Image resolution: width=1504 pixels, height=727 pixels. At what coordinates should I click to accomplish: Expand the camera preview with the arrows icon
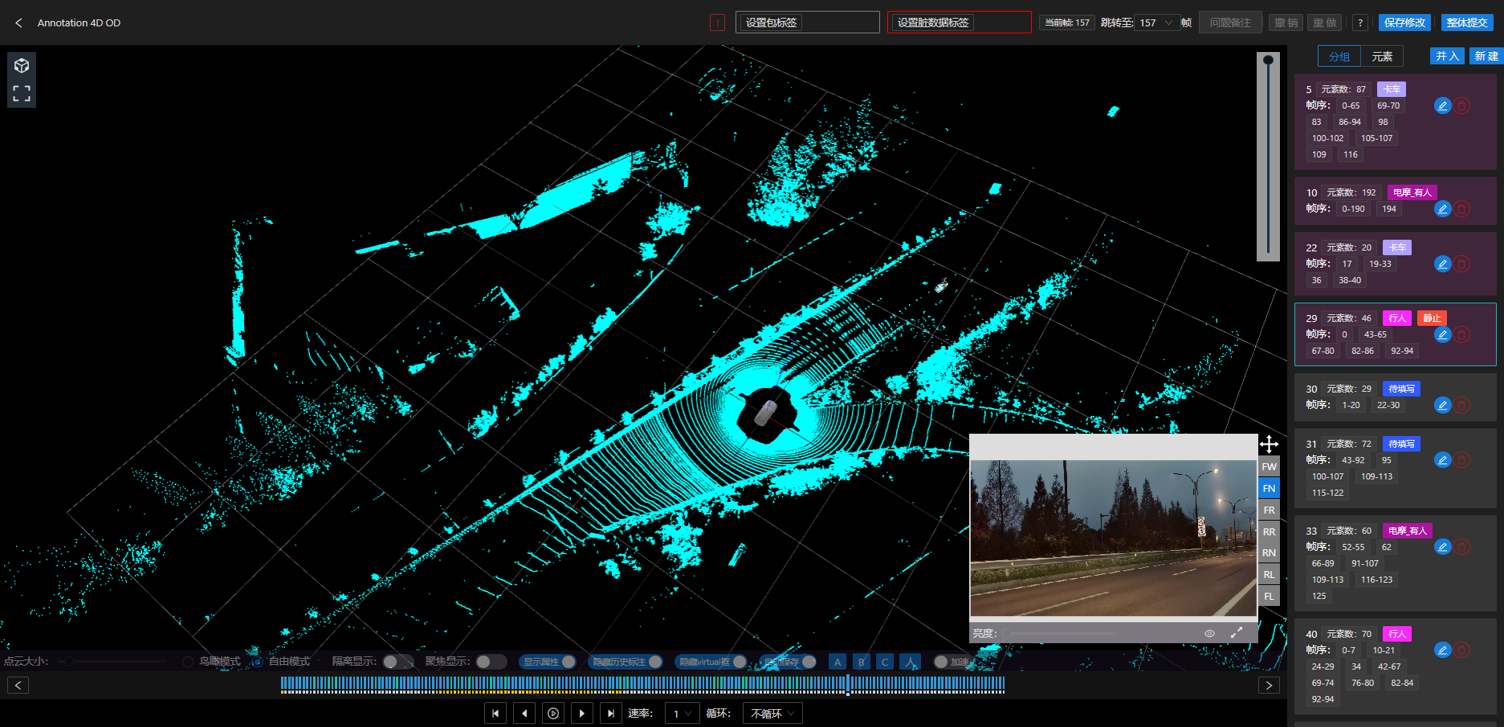[1236, 633]
